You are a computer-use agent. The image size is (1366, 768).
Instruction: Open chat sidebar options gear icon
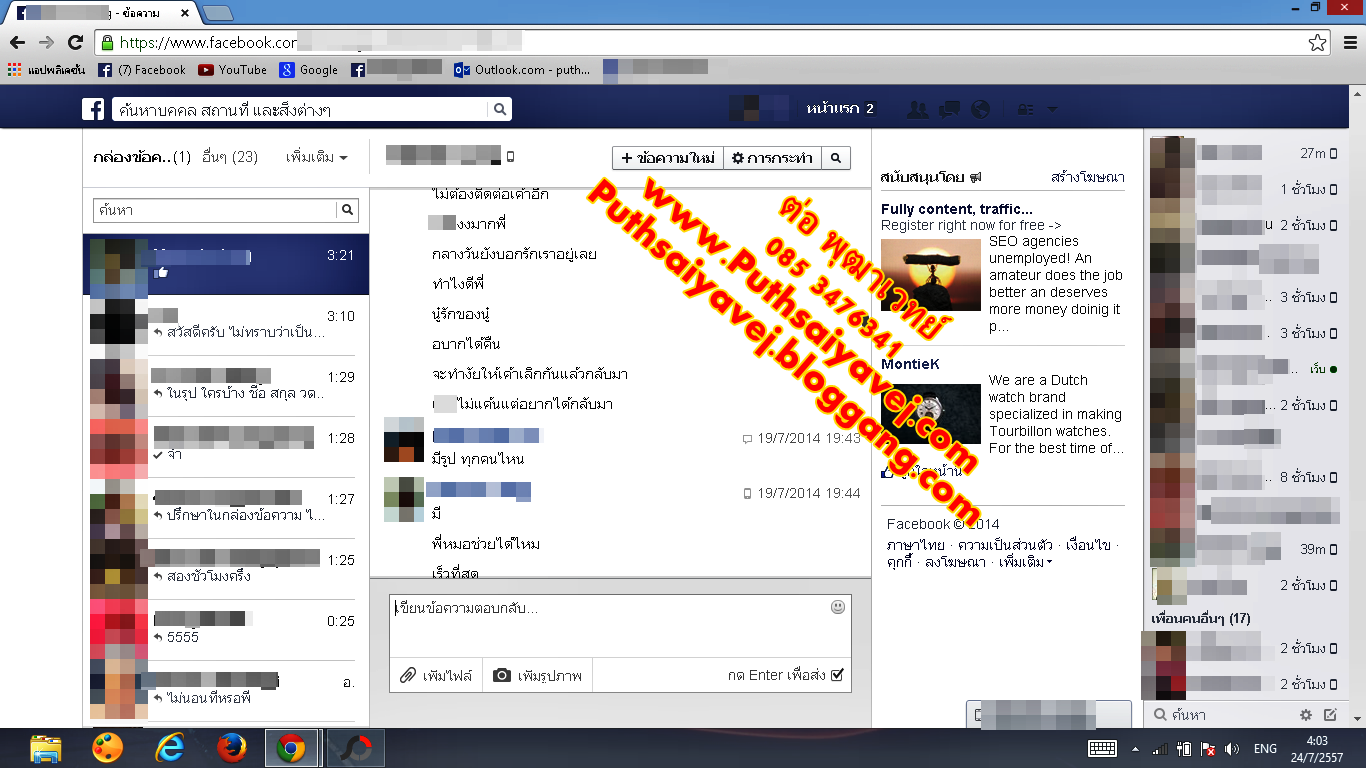coord(1306,715)
